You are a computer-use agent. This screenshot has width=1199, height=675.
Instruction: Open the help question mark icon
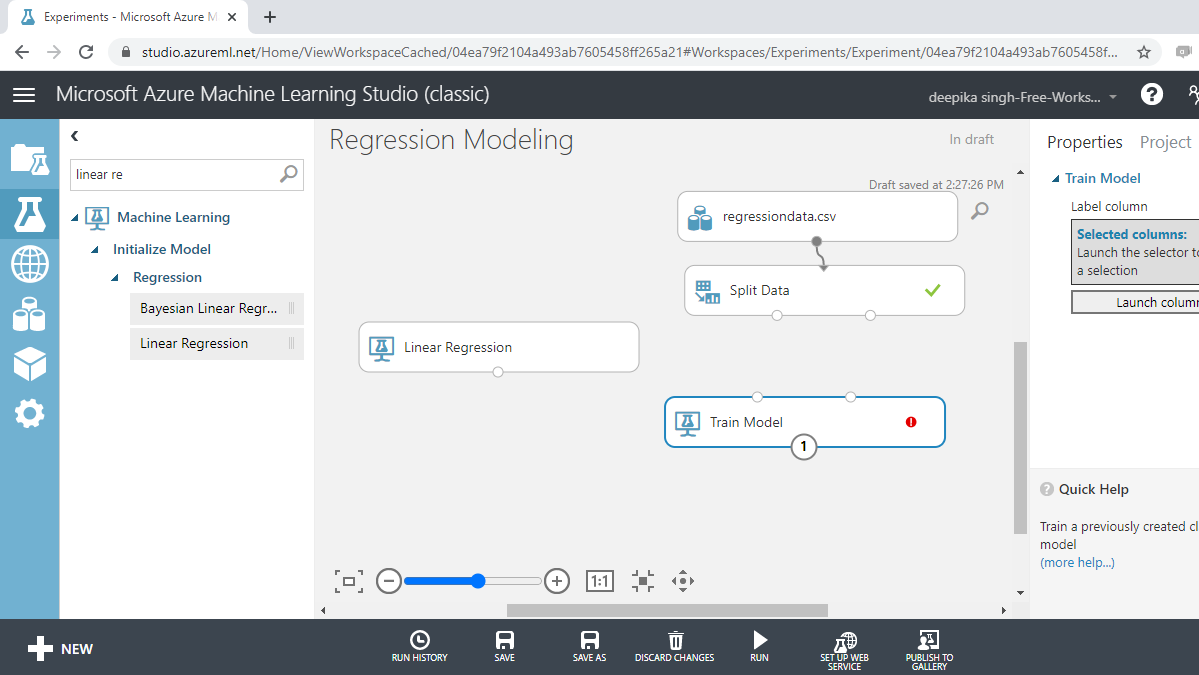pyautogui.click(x=1152, y=95)
